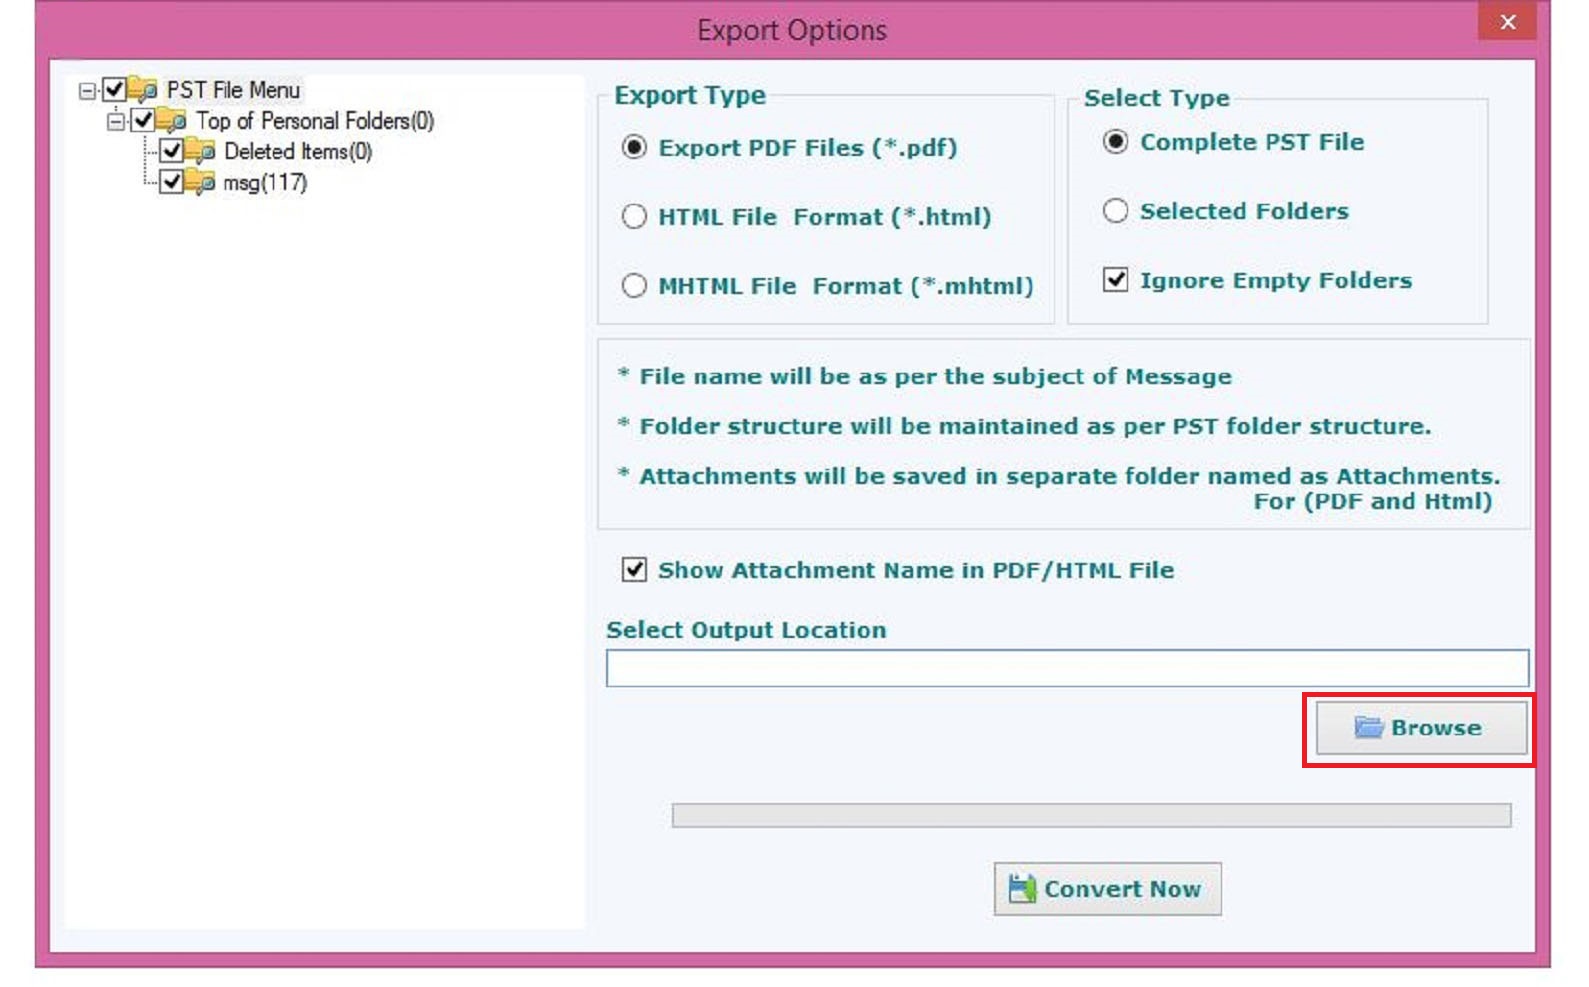Collapse the PST File Menu tree node
Viewport: 1589px width, 987px height.
pos(87,91)
